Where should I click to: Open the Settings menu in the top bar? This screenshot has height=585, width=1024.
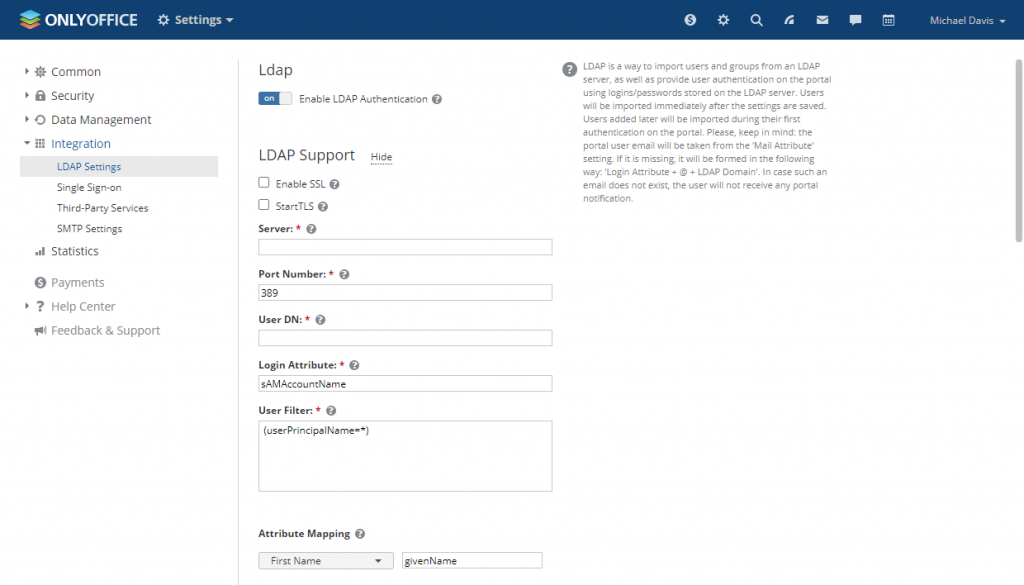click(196, 19)
